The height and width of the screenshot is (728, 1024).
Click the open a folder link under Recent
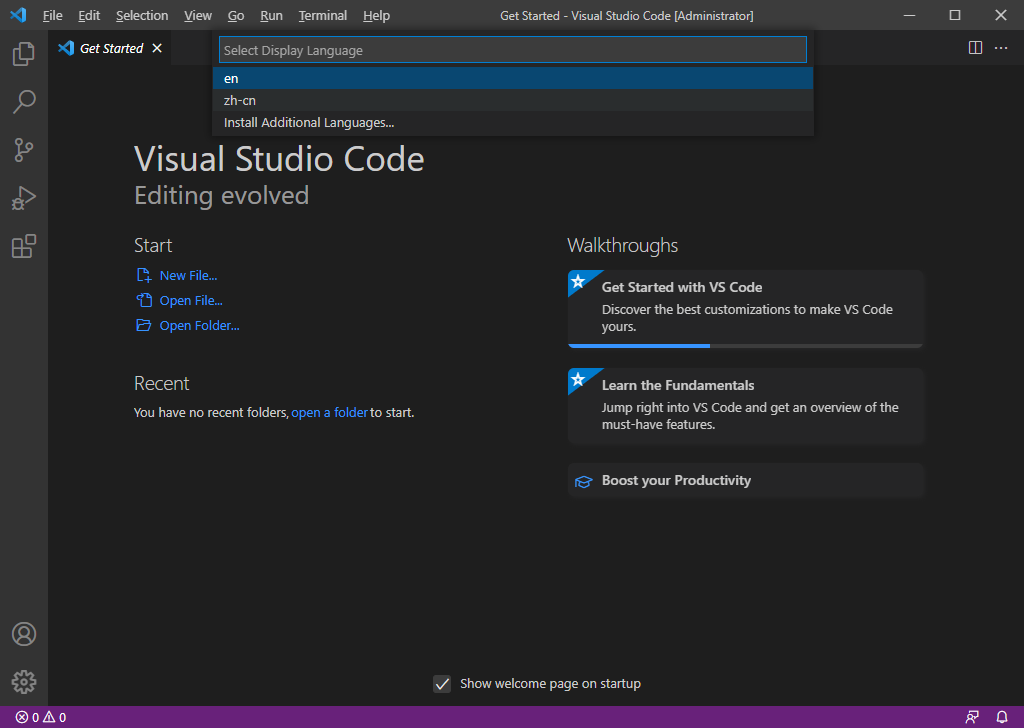329,413
